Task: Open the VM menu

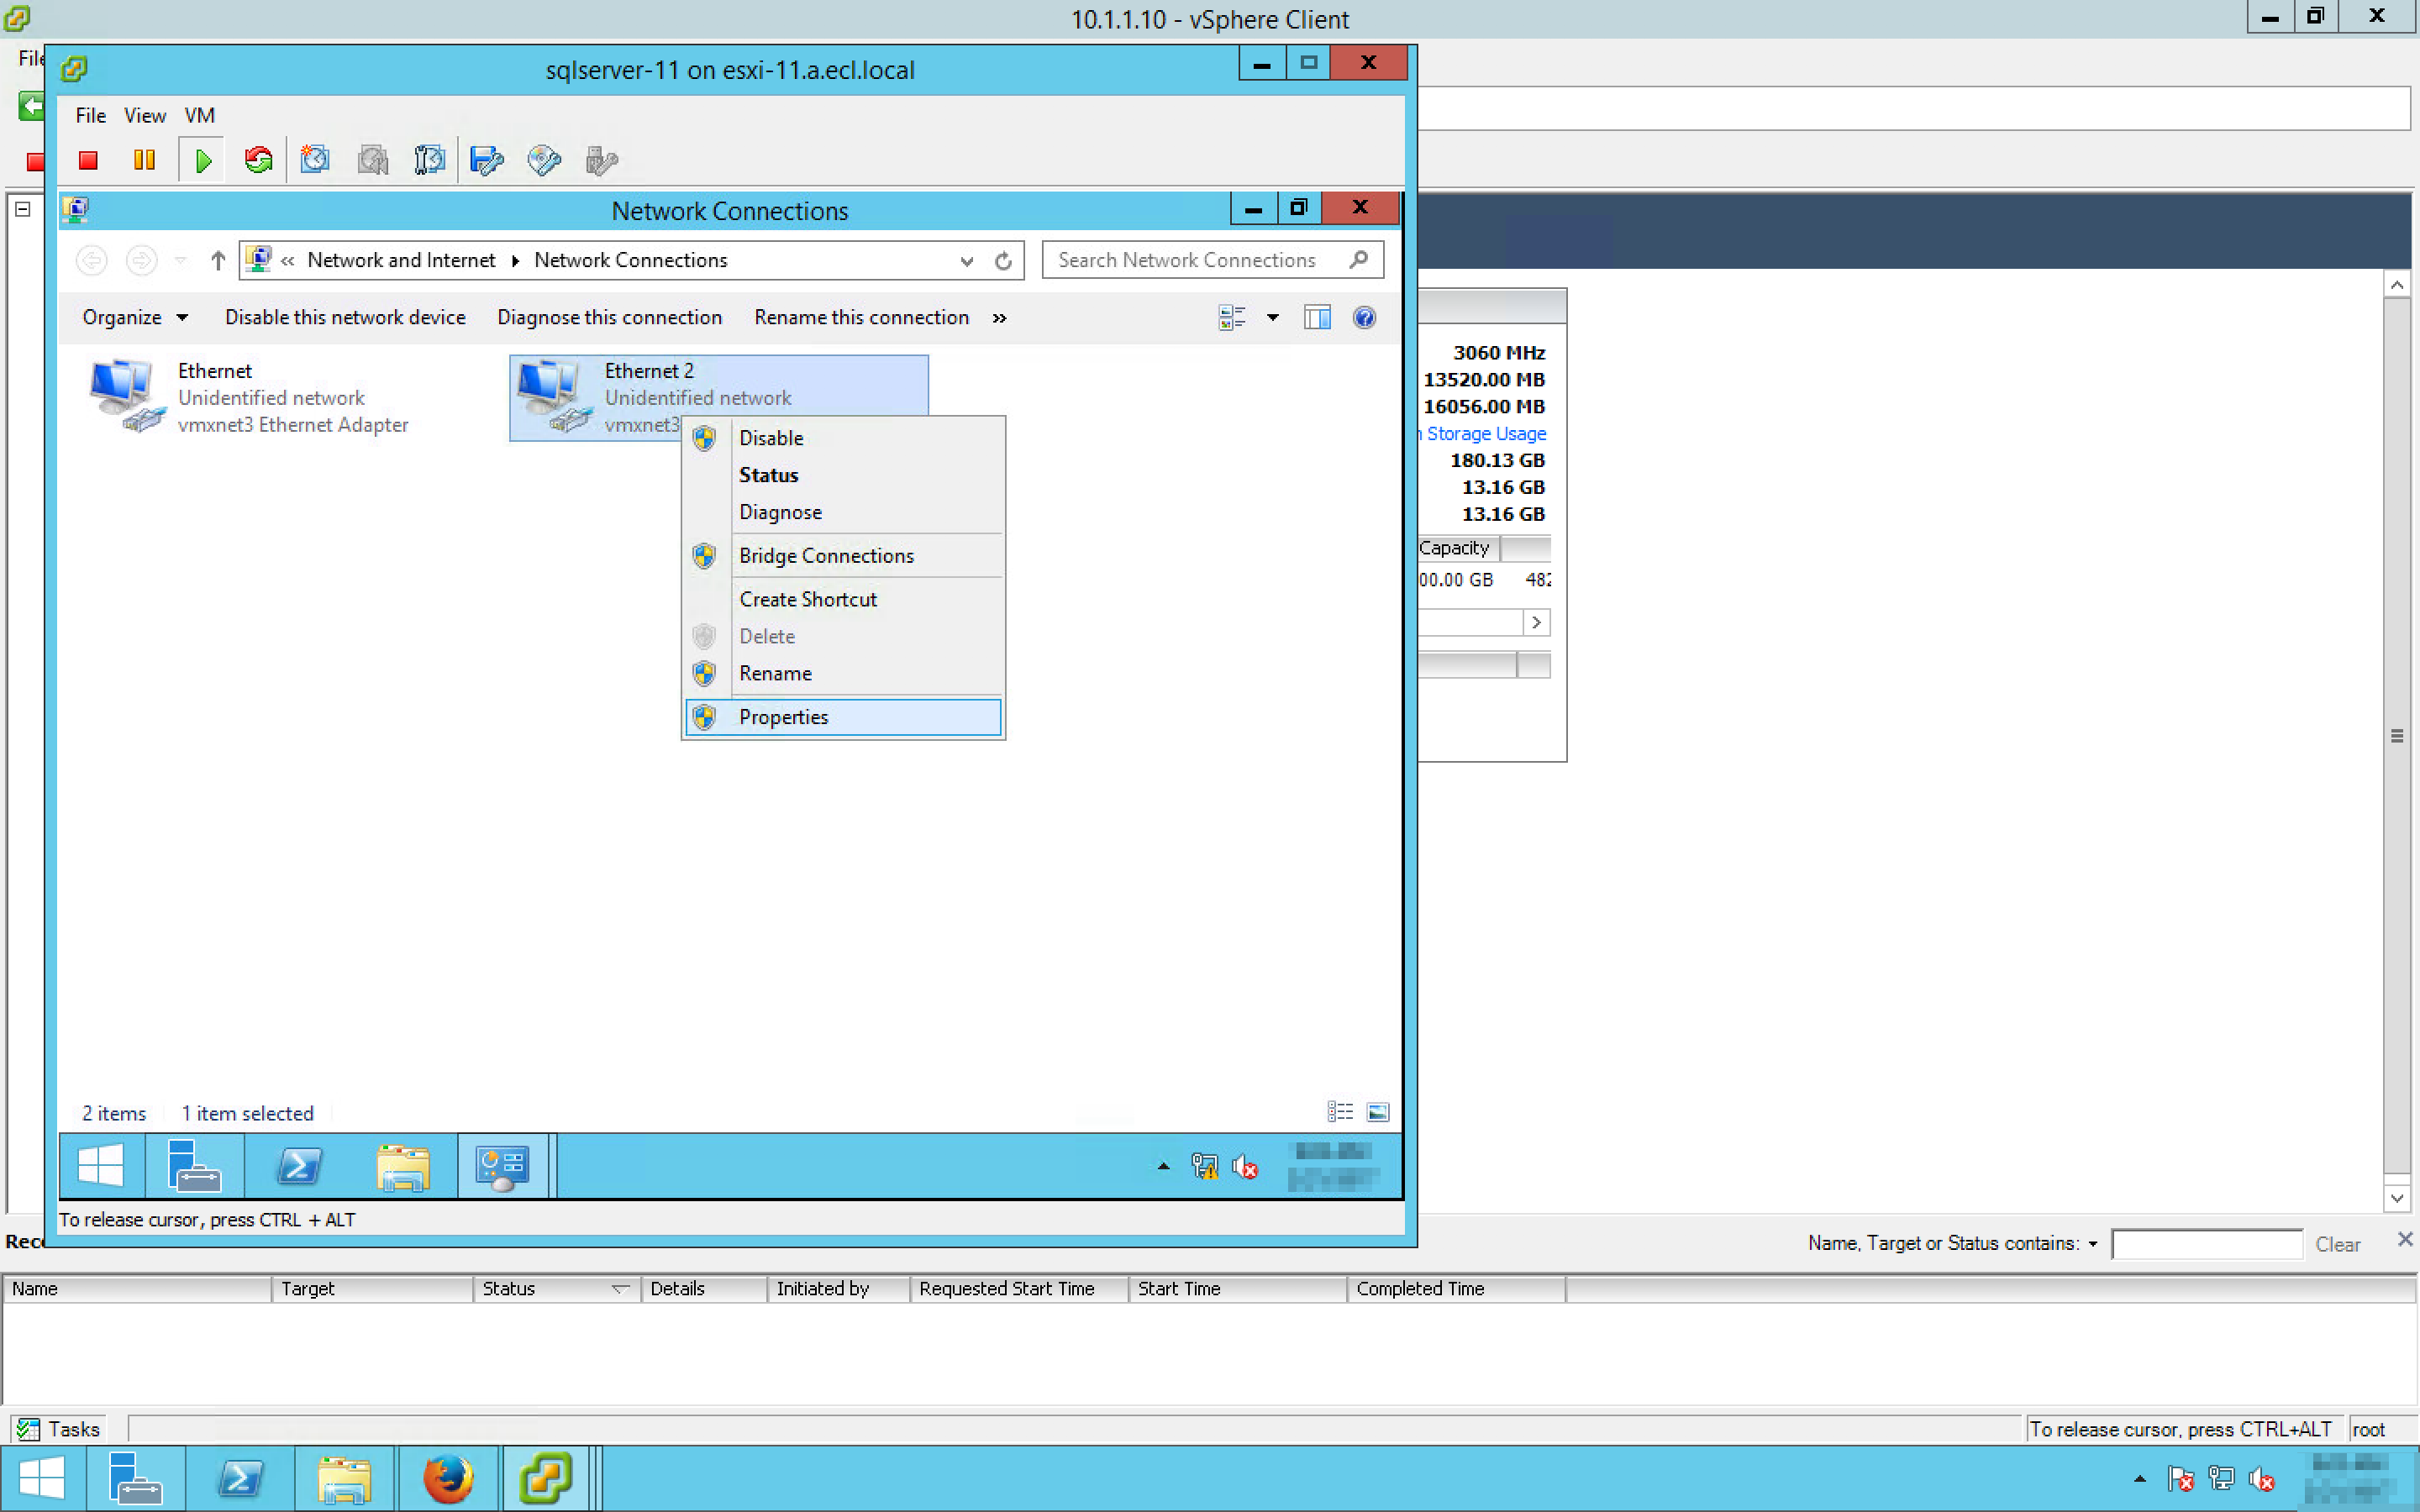Action: click(199, 116)
